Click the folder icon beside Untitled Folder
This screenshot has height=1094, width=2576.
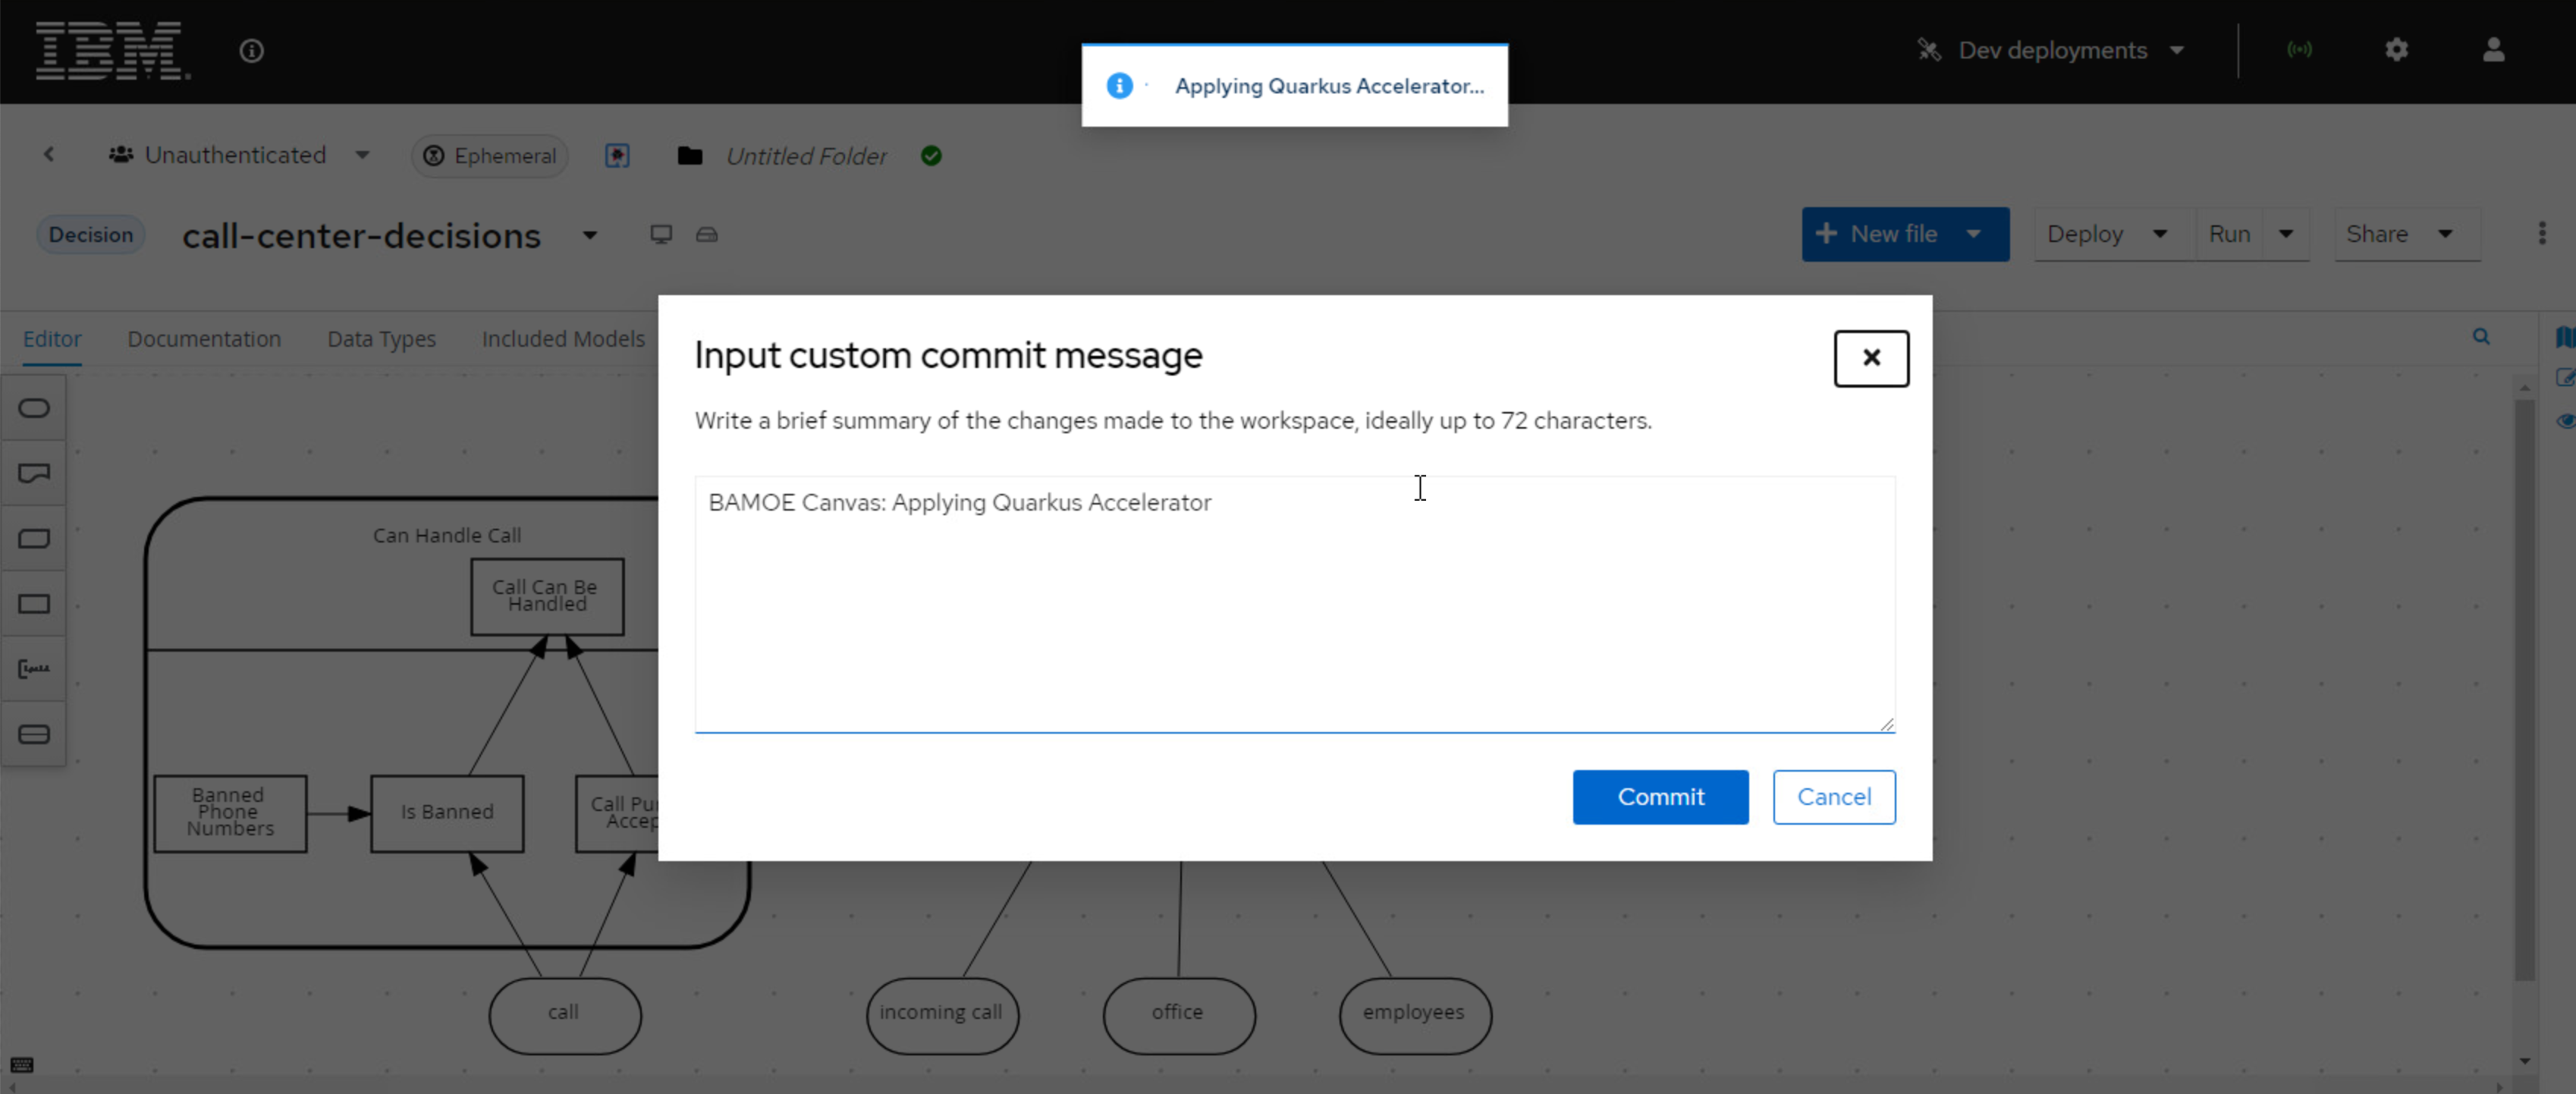click(x=690, y=156)
